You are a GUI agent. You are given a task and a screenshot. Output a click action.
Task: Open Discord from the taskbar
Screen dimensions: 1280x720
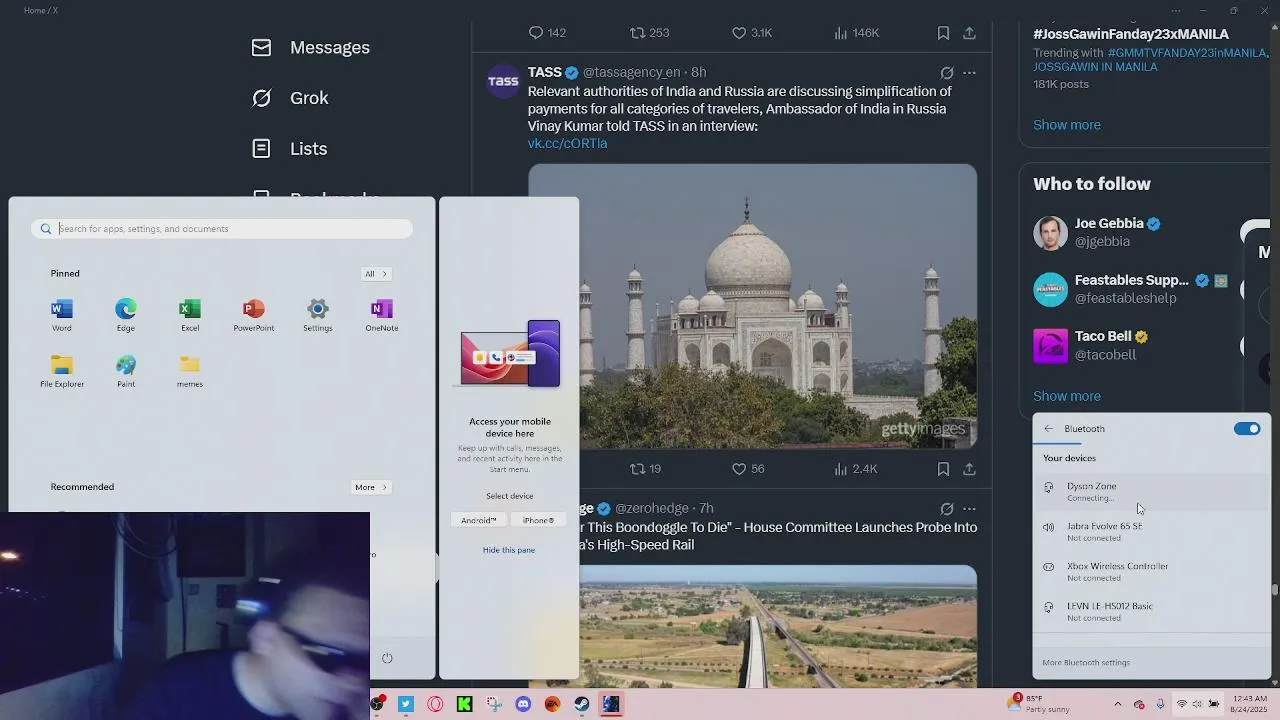click(523, 704)
